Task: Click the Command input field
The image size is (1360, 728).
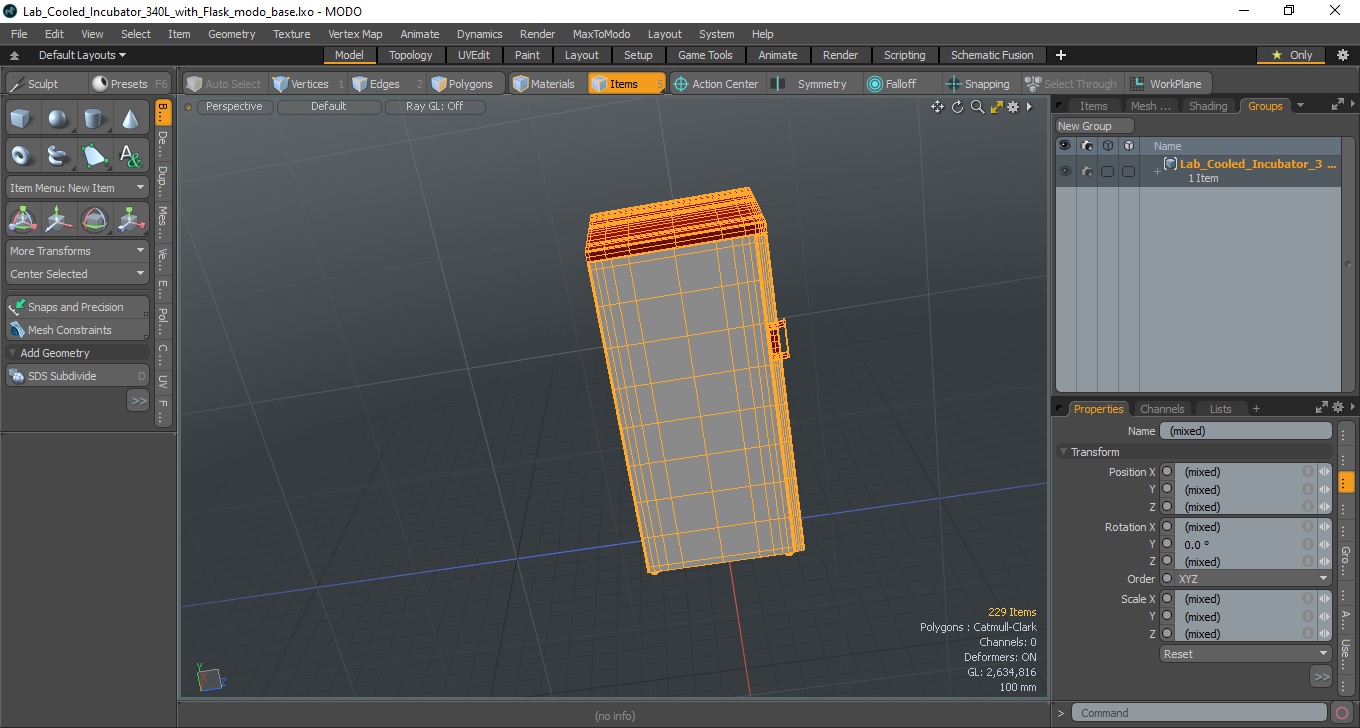Action: (1201, 713)
